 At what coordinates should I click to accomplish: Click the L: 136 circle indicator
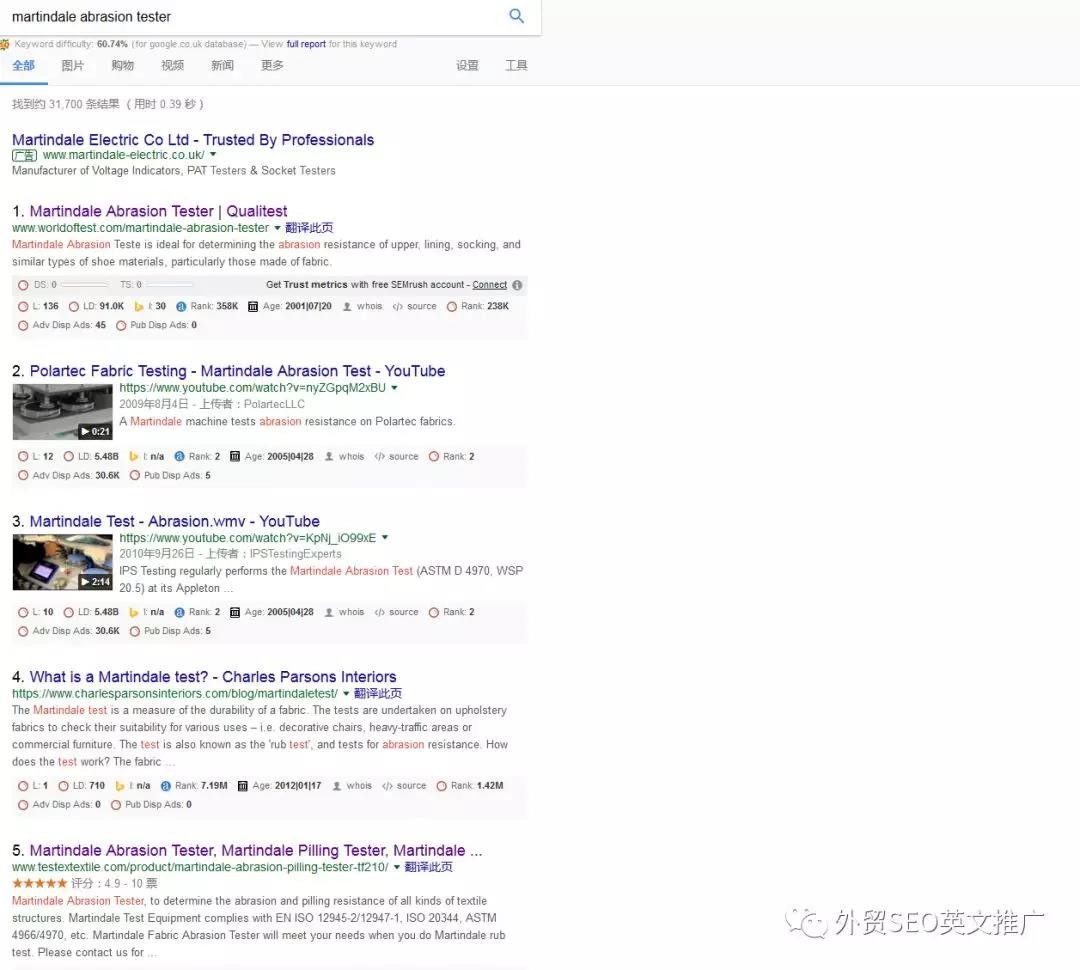(23, 307)
